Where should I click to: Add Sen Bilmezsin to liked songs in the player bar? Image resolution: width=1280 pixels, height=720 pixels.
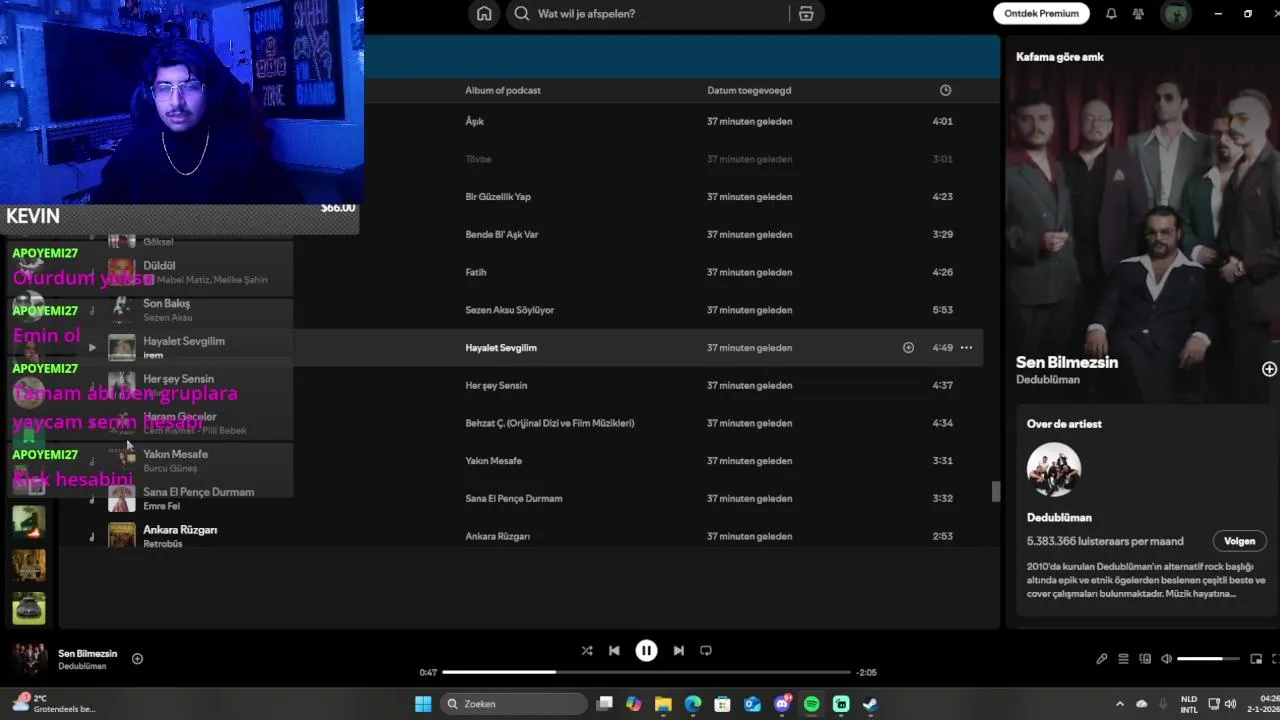point(137,658)
